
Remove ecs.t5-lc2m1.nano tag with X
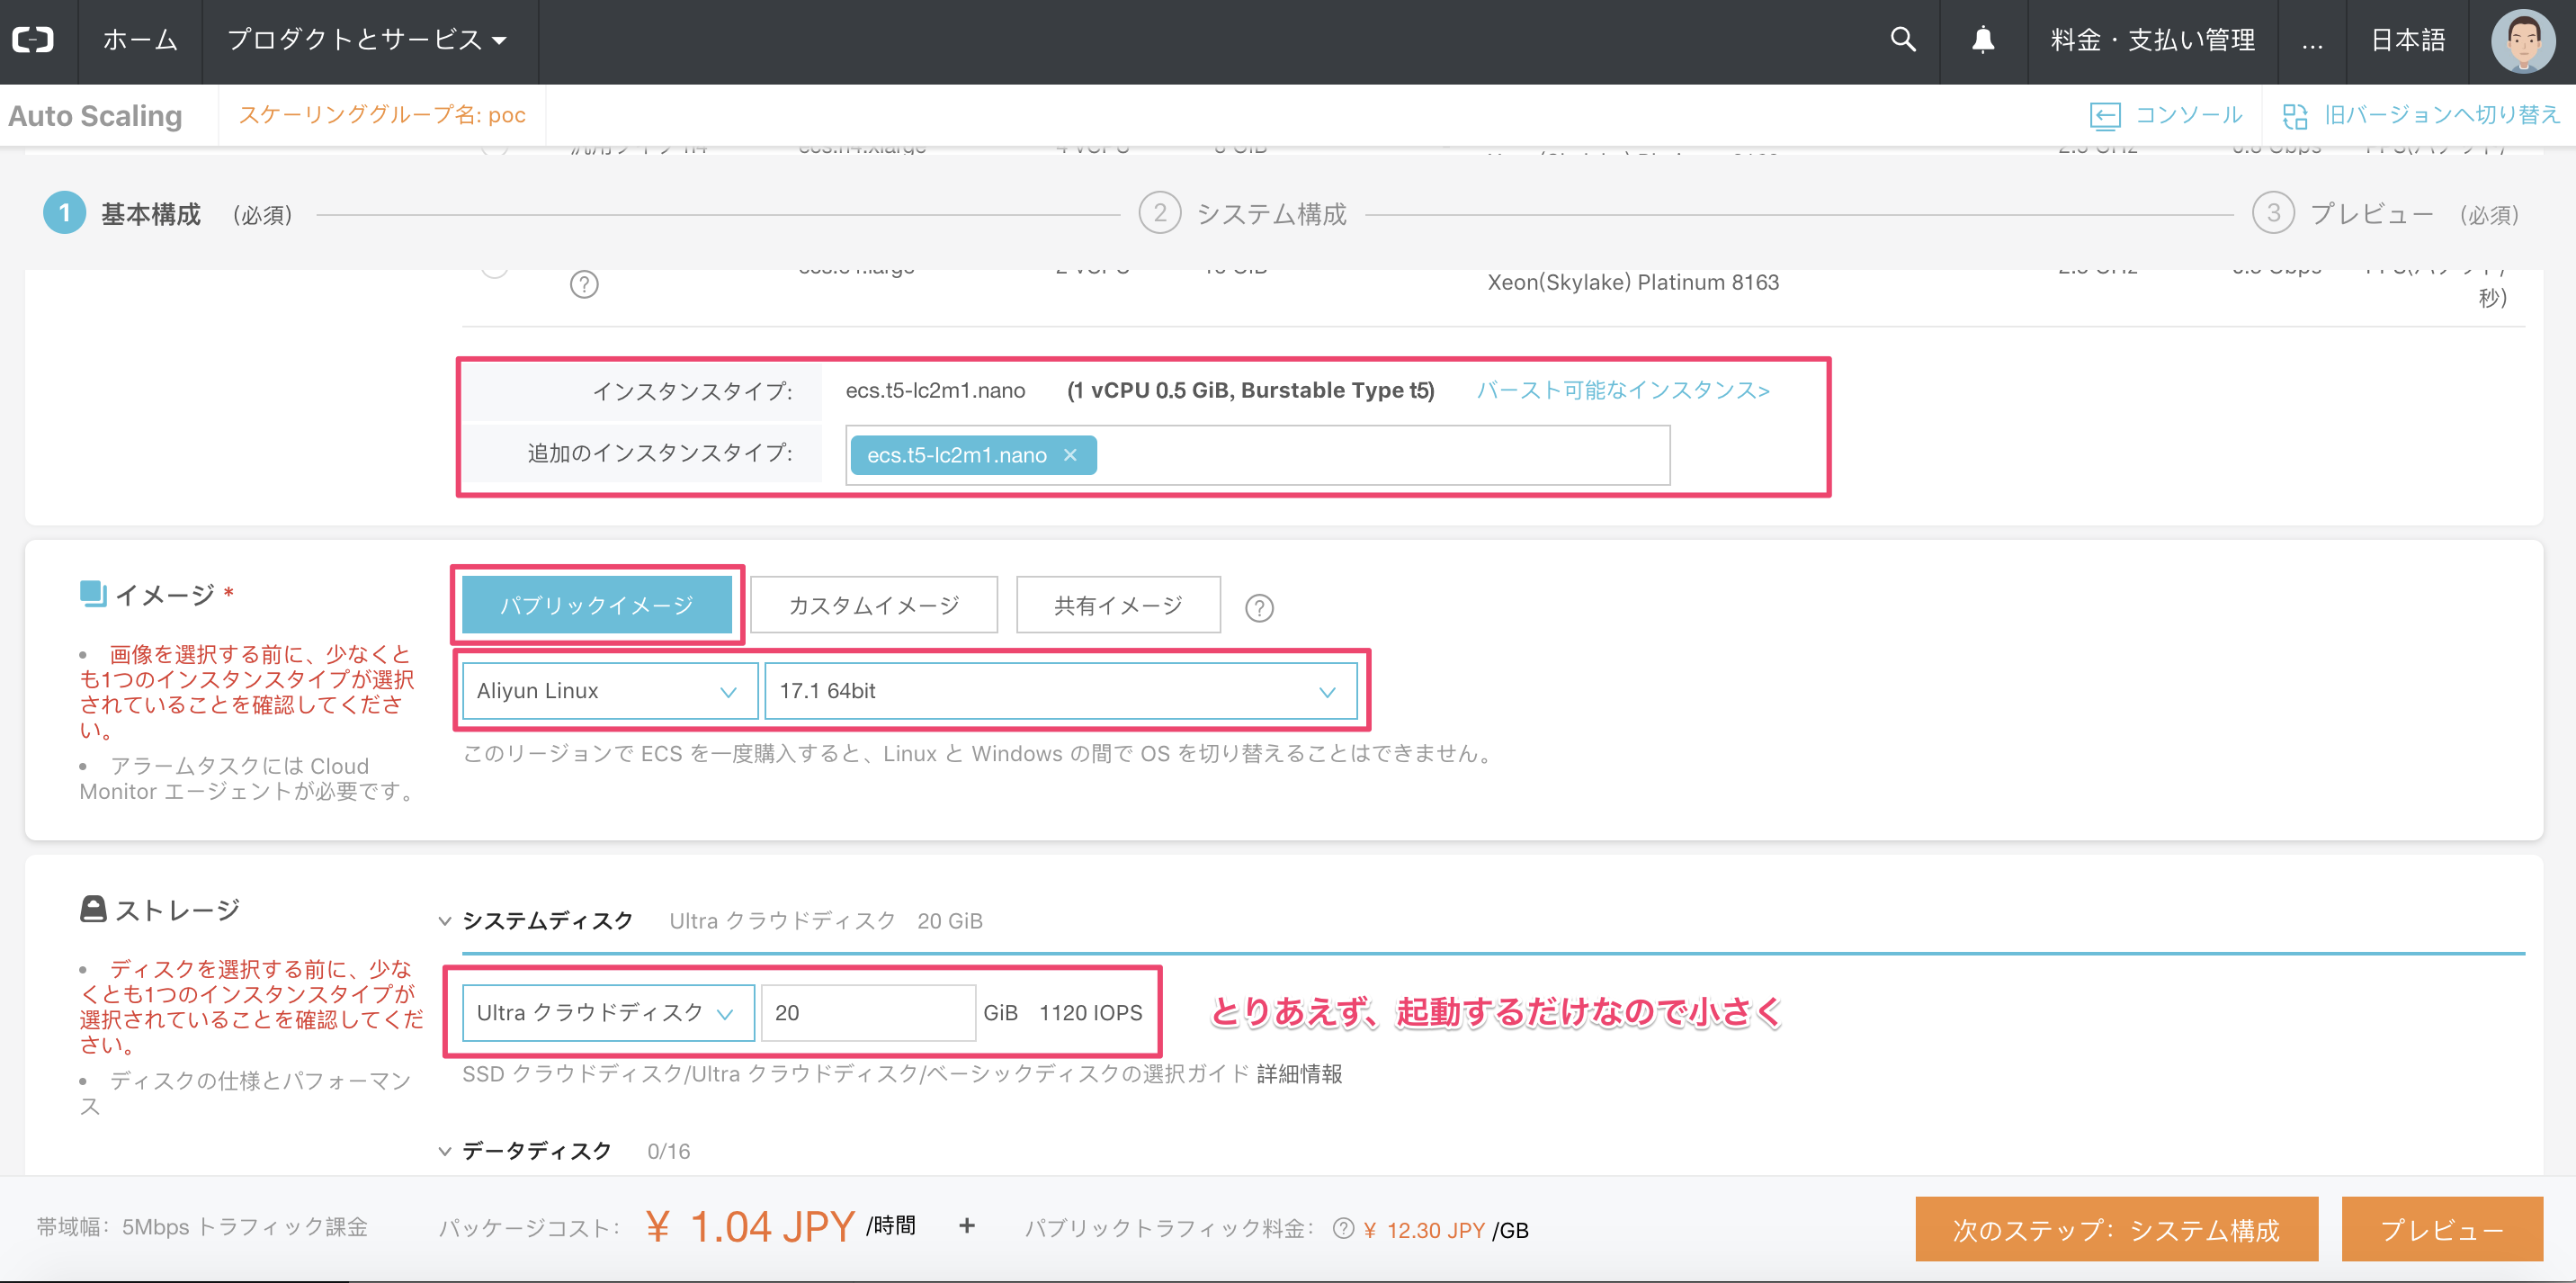1070,455
